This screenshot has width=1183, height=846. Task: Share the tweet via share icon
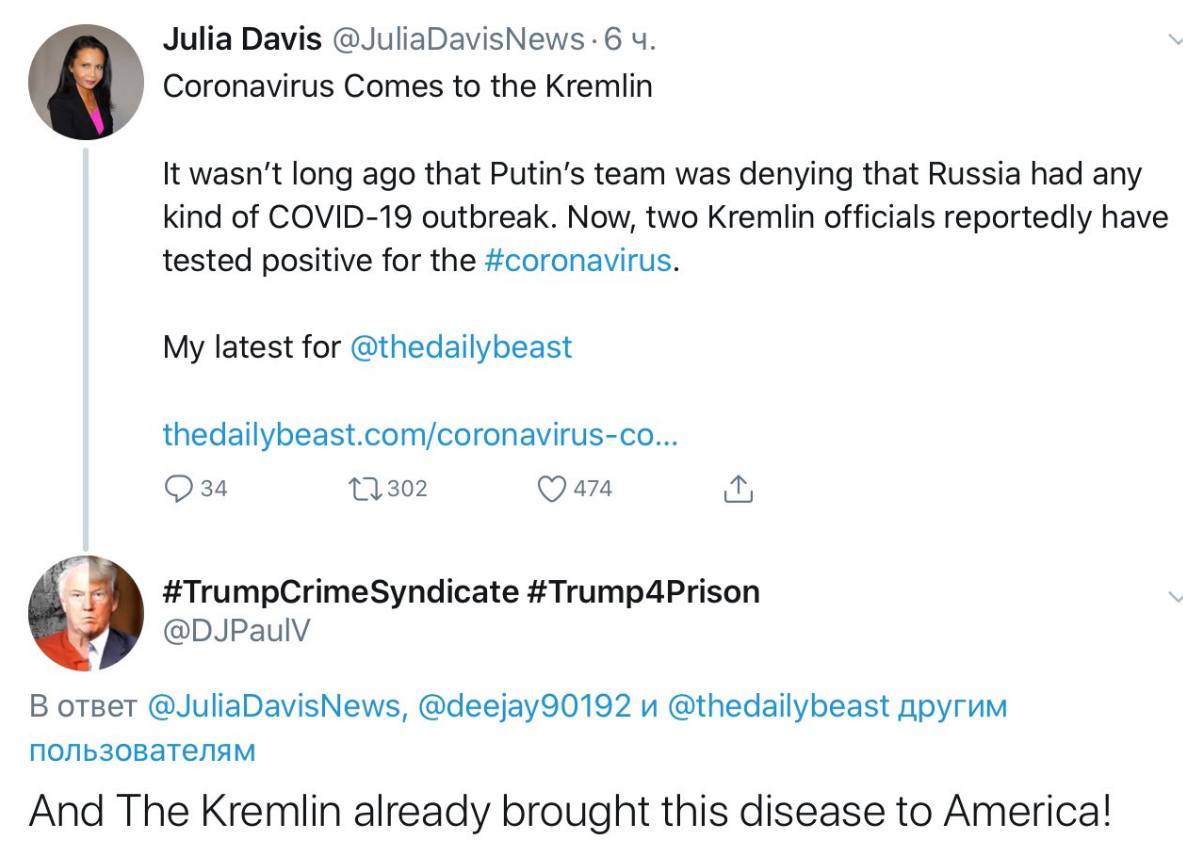pyautogui.click(x=737, y=488)
